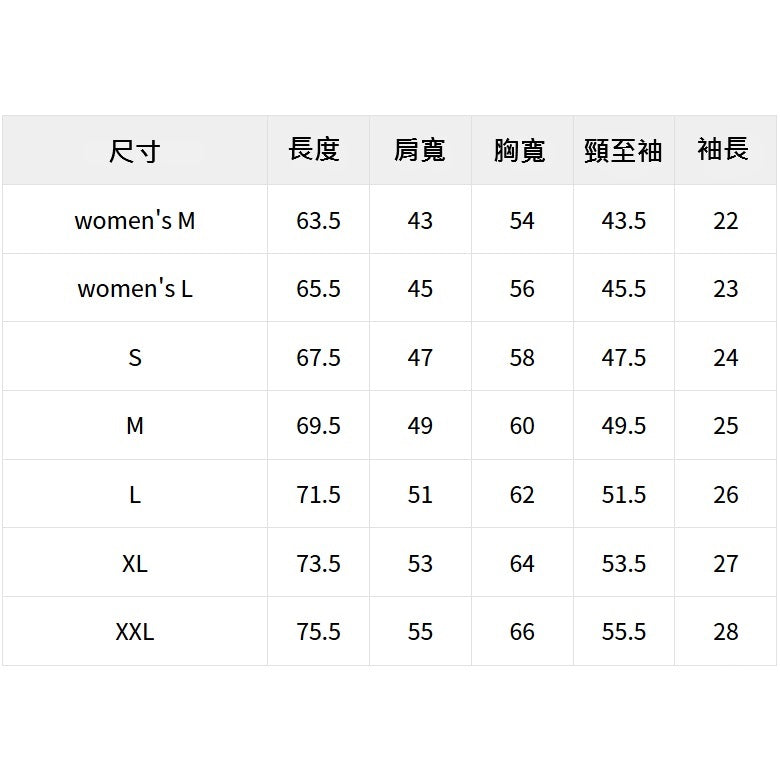Select sleeve length 28 for XXL
Viewport: 780px width, 780px height.
point(726,632)
